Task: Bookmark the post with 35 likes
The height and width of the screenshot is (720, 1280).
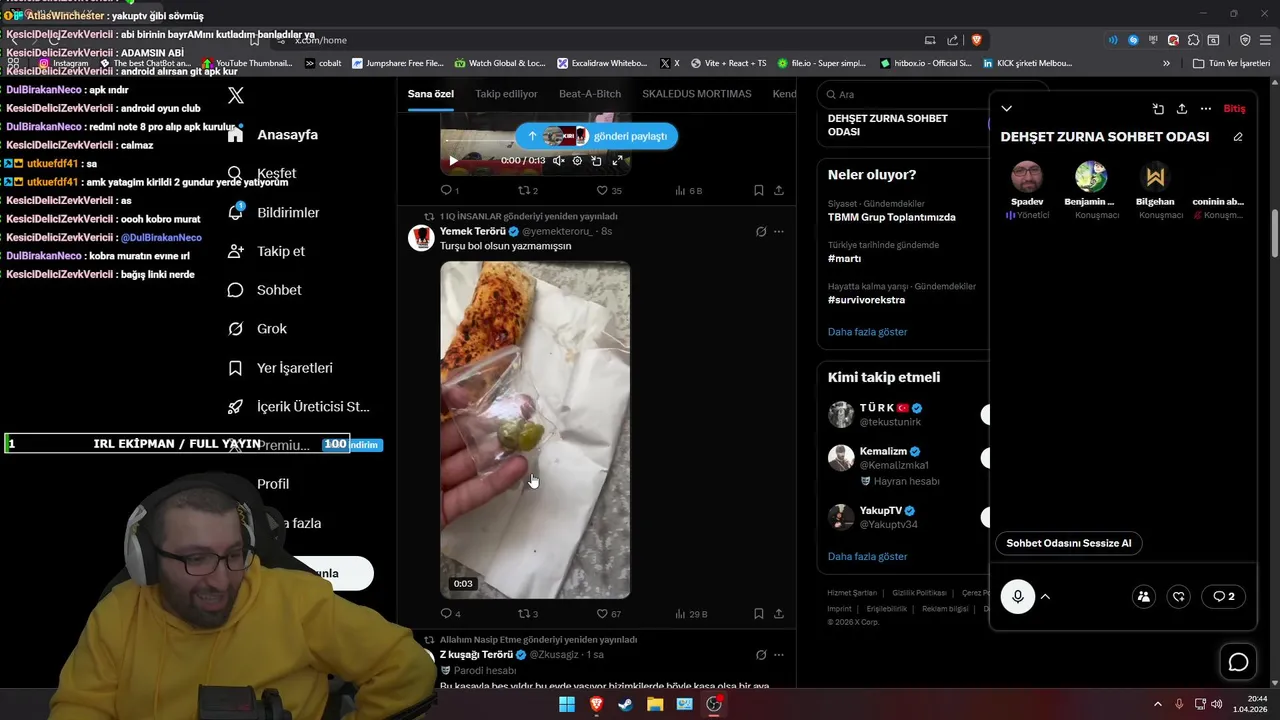Action: pos(759,190)
